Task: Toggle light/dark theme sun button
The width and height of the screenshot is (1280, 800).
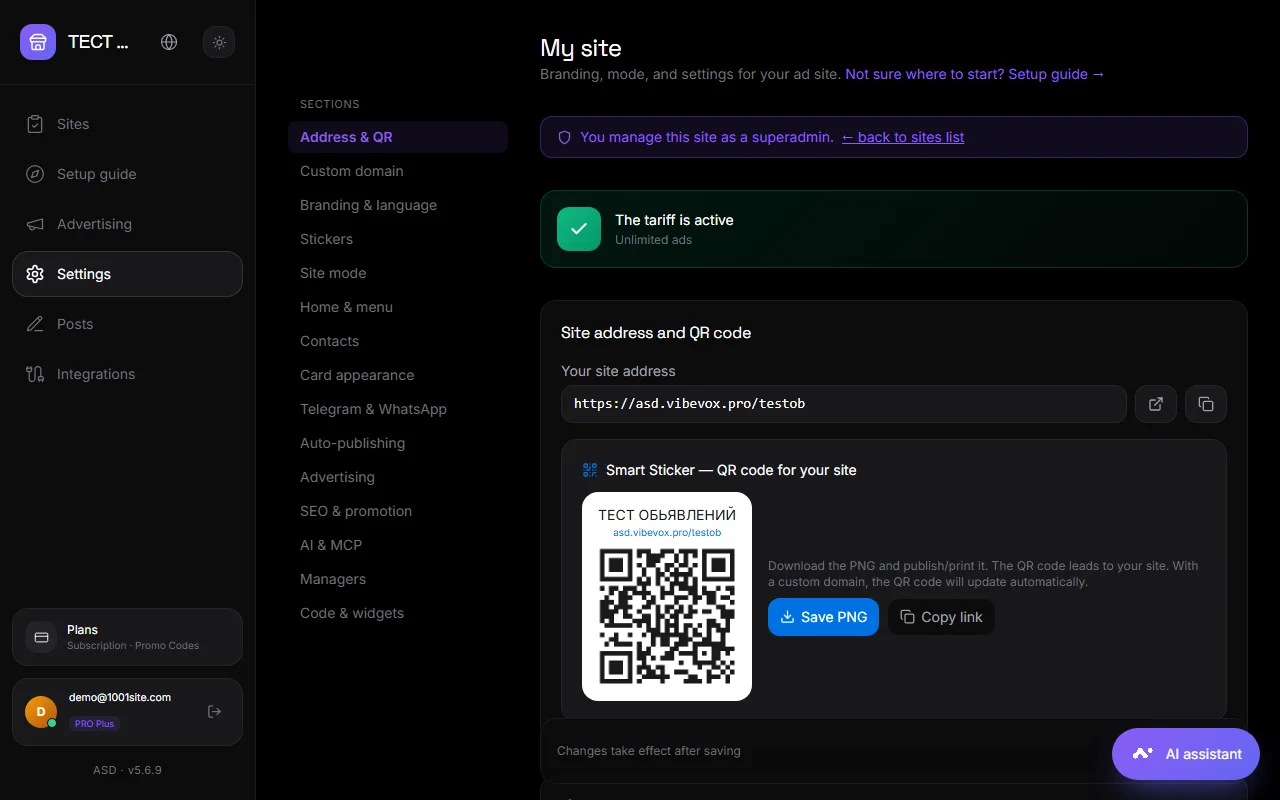Action: click(x=219, y=42)
